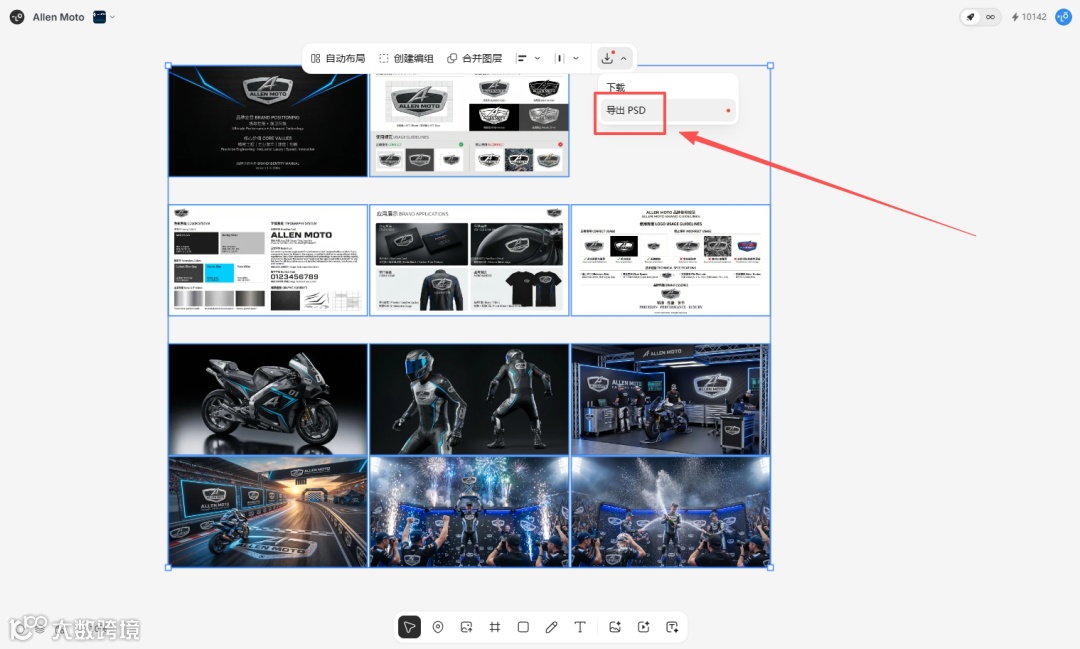Choose 下载 from the export menu
The image size is (1080, 649).
click(616, 87)
